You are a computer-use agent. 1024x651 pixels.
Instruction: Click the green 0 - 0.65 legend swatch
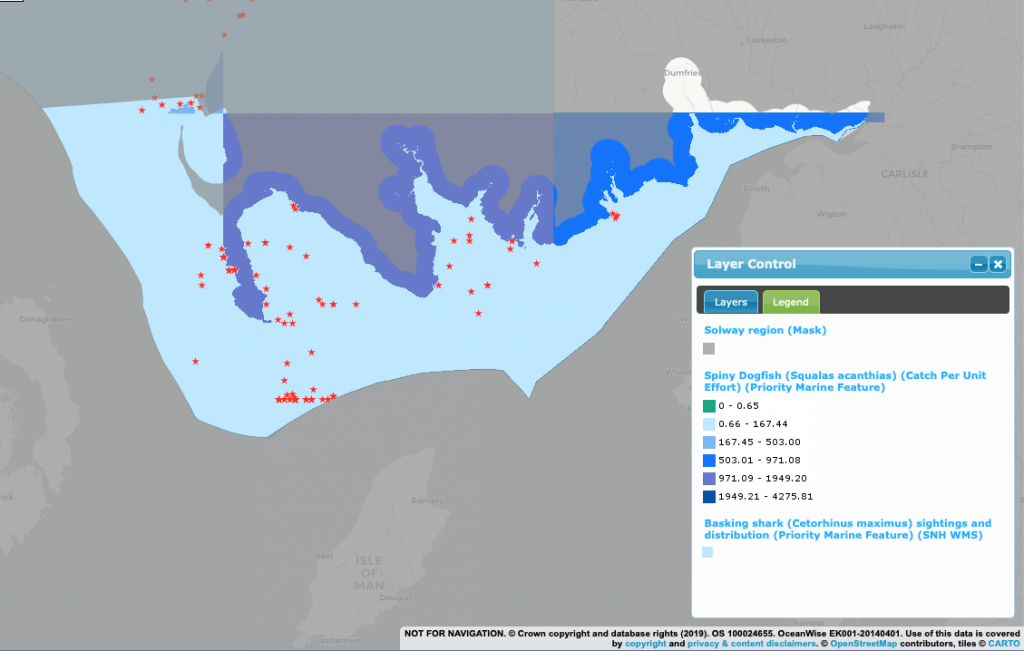pyautogui.click(x=709, y=406)
